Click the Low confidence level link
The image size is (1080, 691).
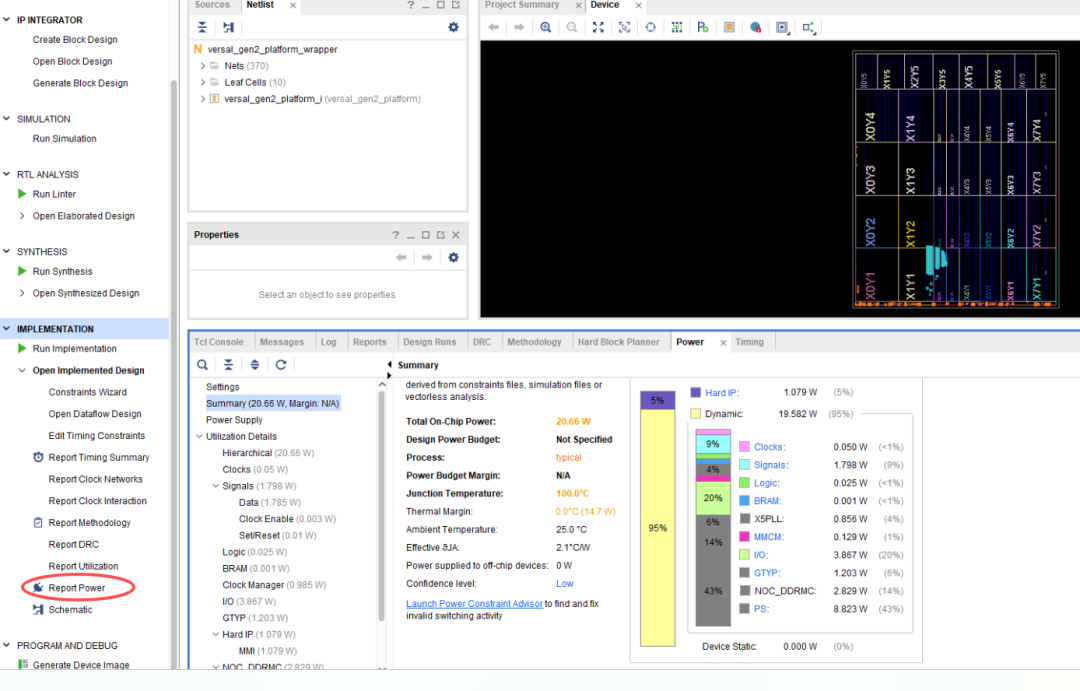click(x=565, y=584)
